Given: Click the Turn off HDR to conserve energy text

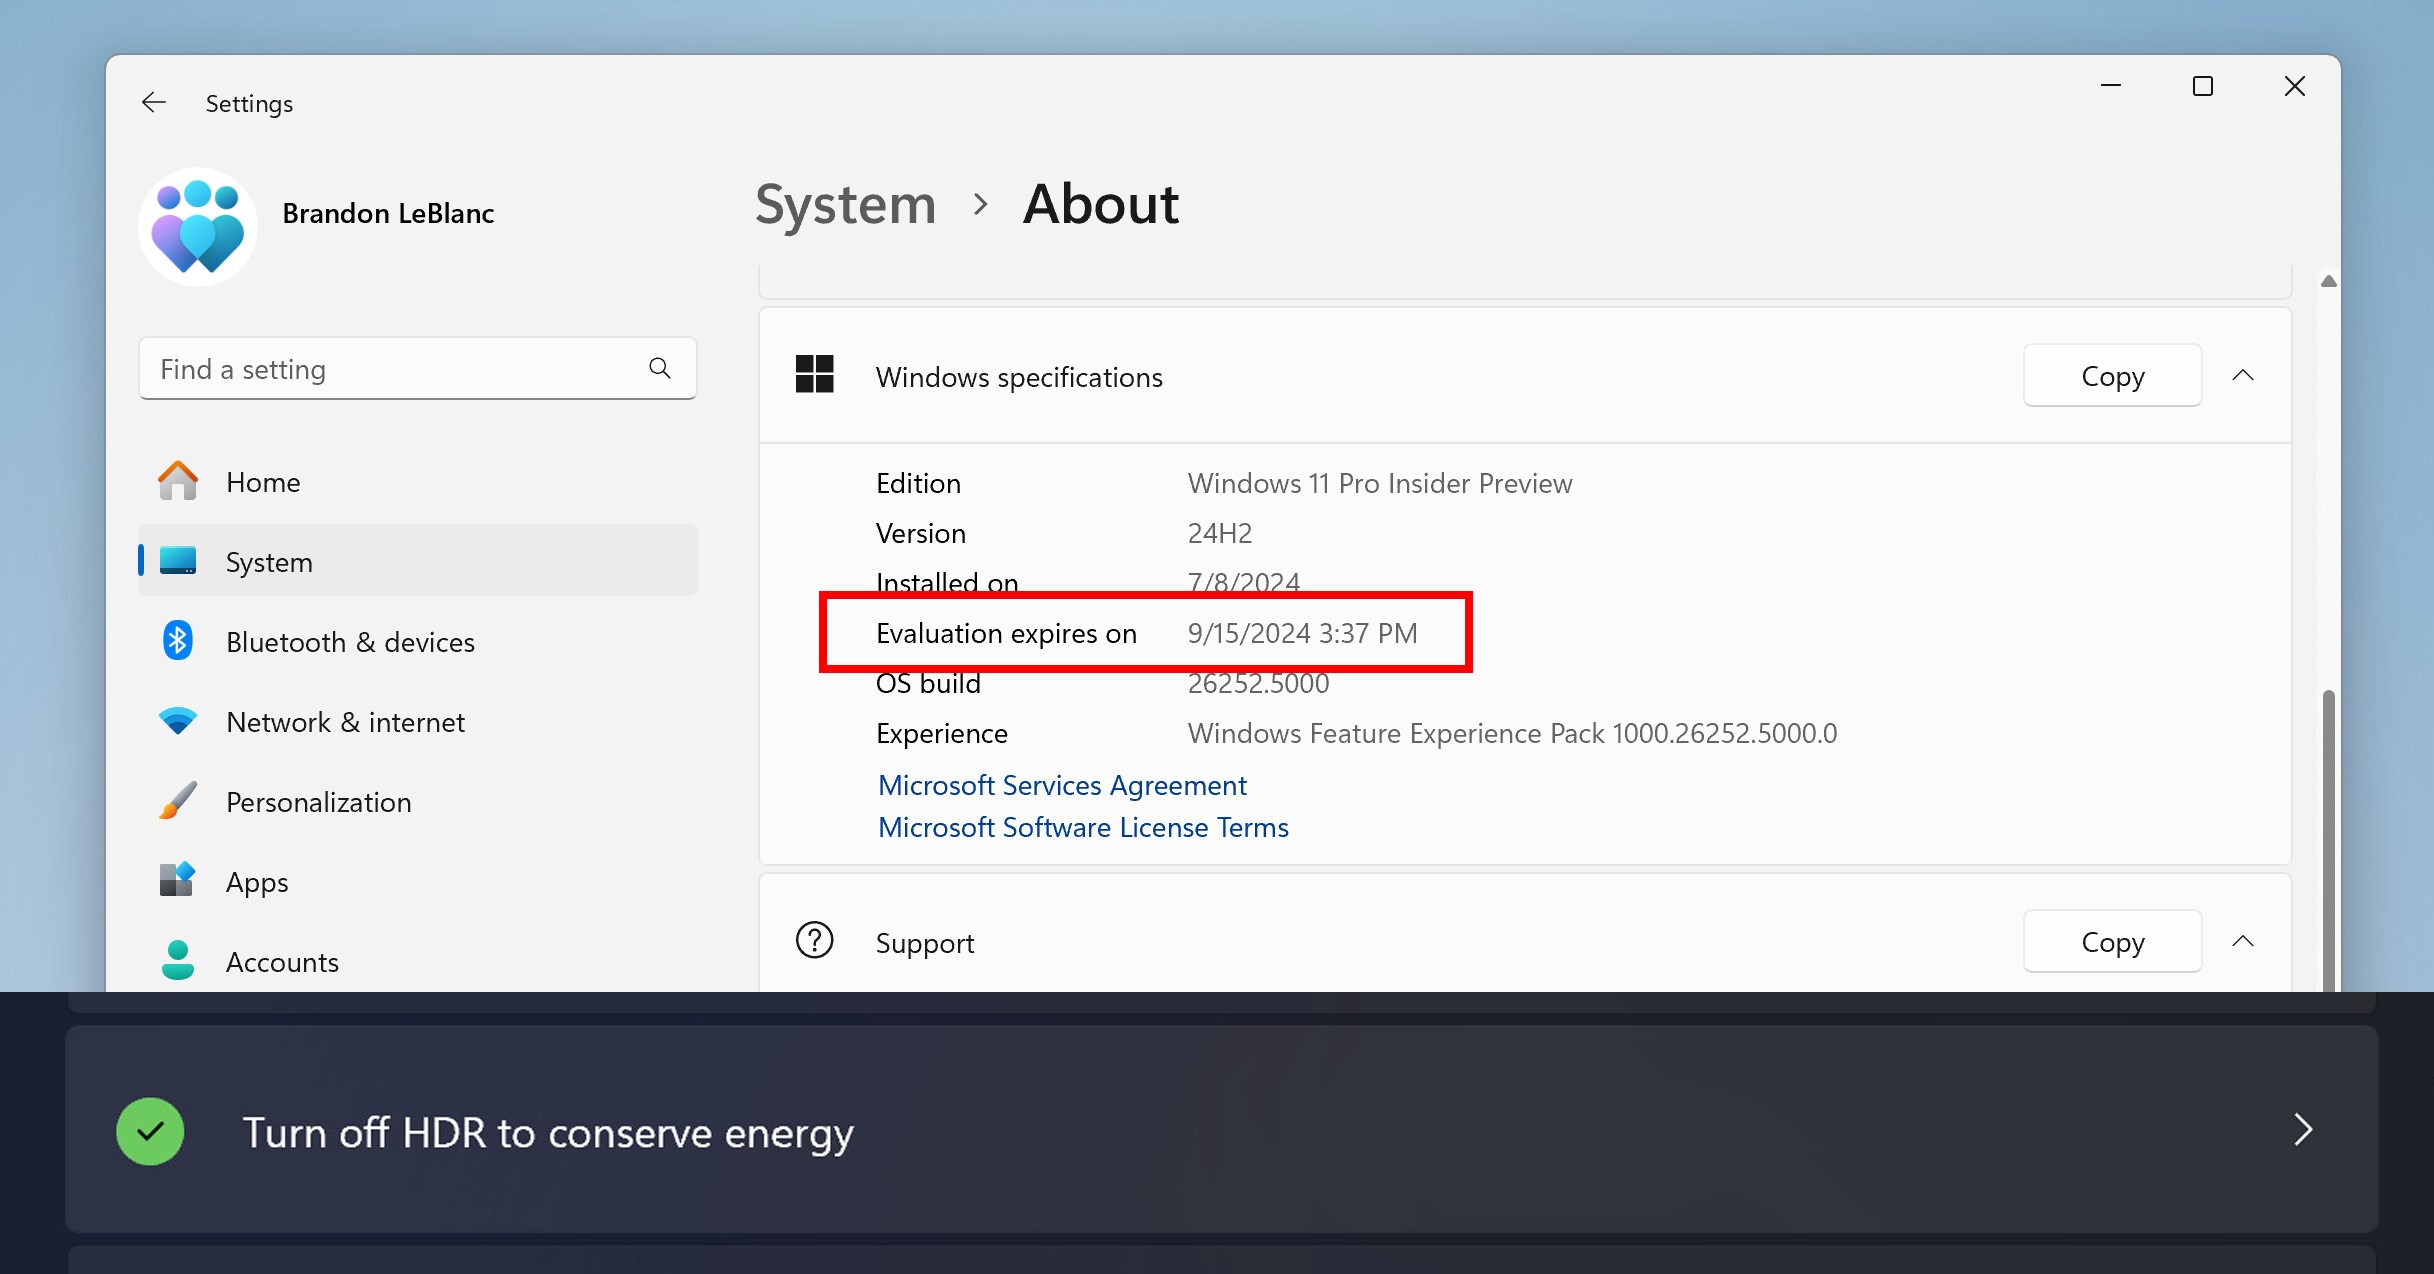Looking at the screenshot, I should pos(548,1132).
